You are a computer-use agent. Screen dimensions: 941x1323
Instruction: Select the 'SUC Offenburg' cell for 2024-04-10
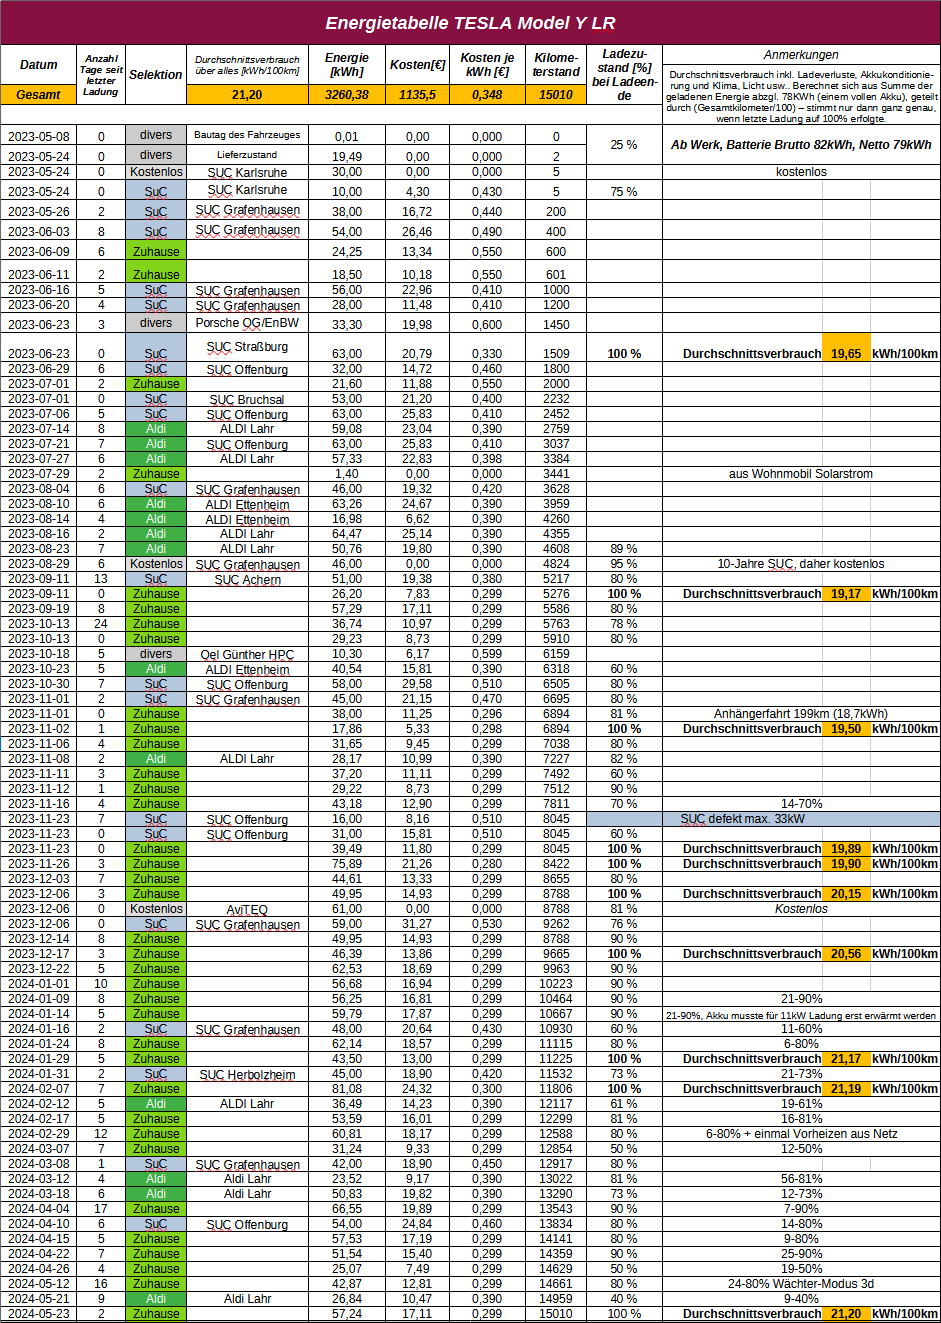tap(247, 1224)
